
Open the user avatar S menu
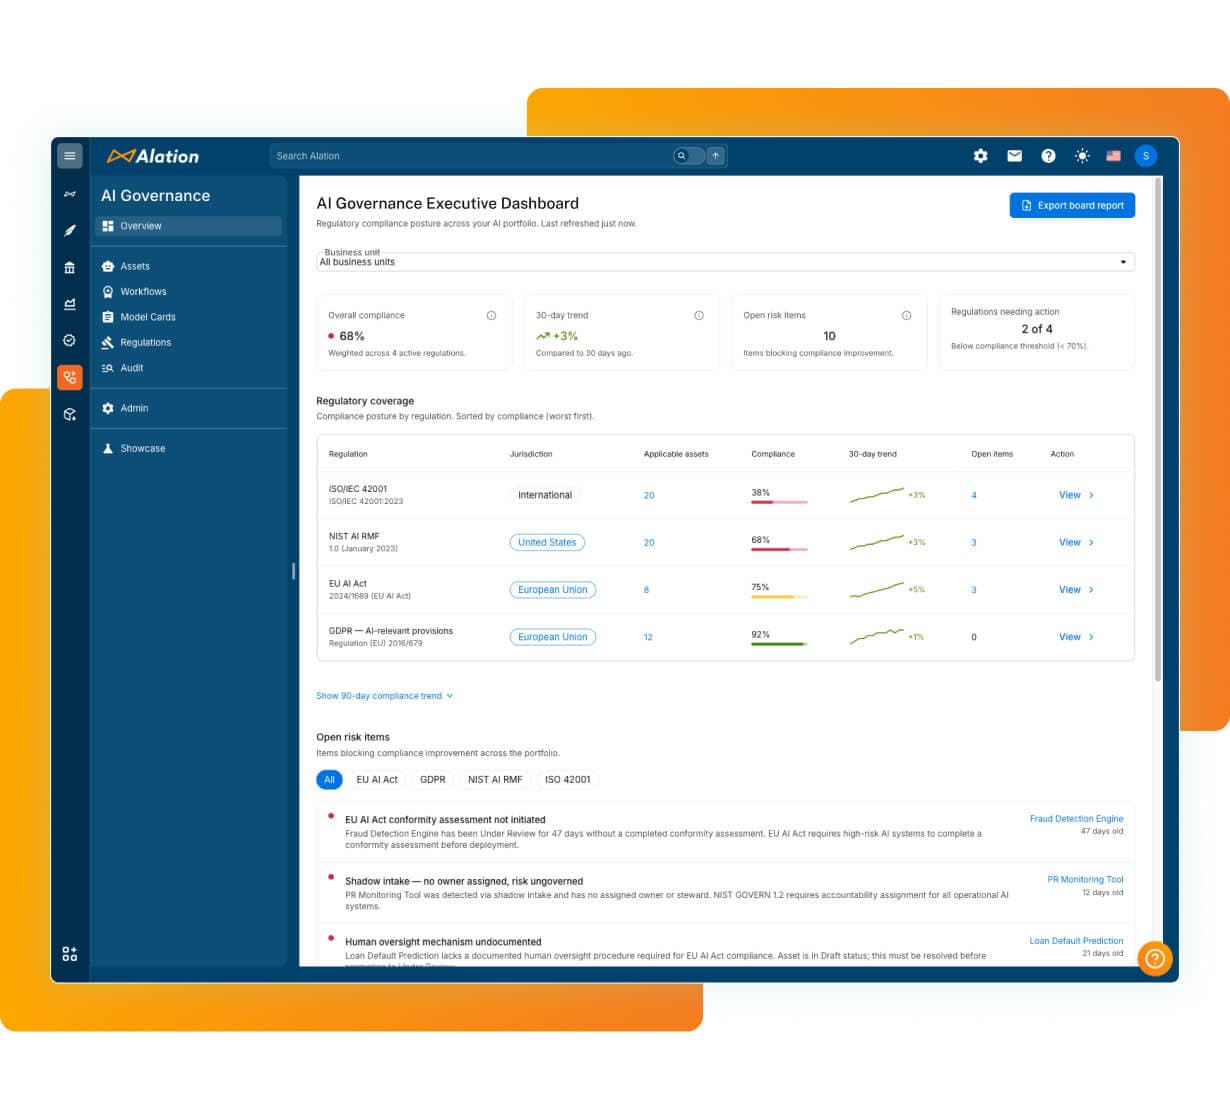[x=1146, y=156]
